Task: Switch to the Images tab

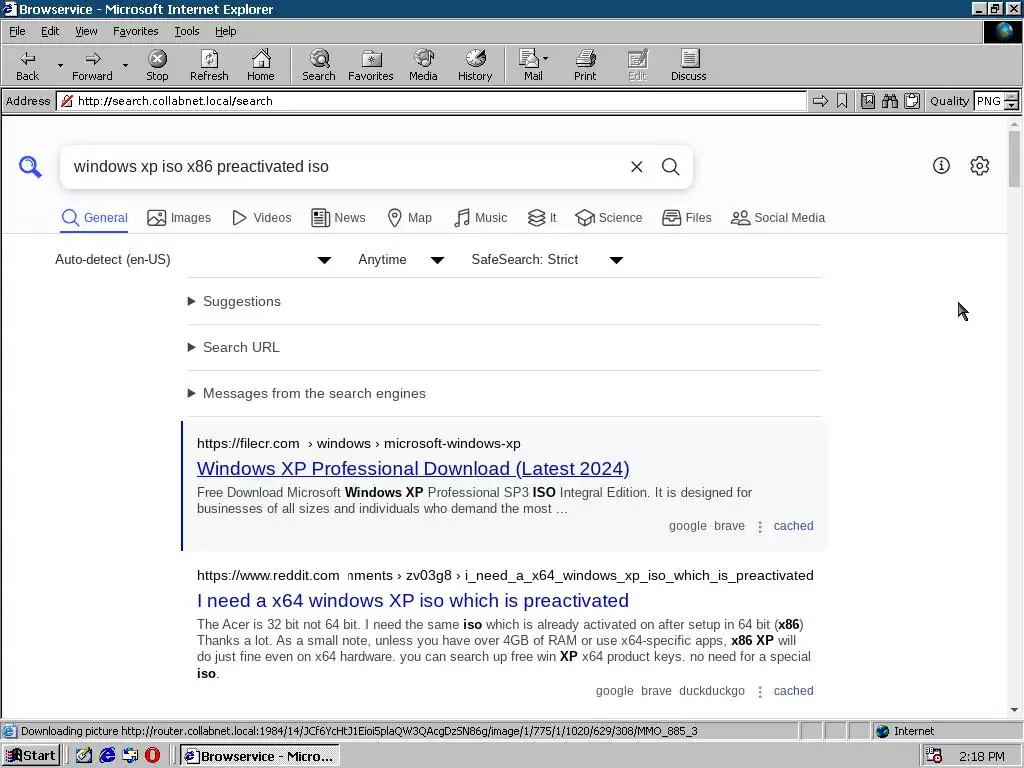Action: click(x=179, y=217)
